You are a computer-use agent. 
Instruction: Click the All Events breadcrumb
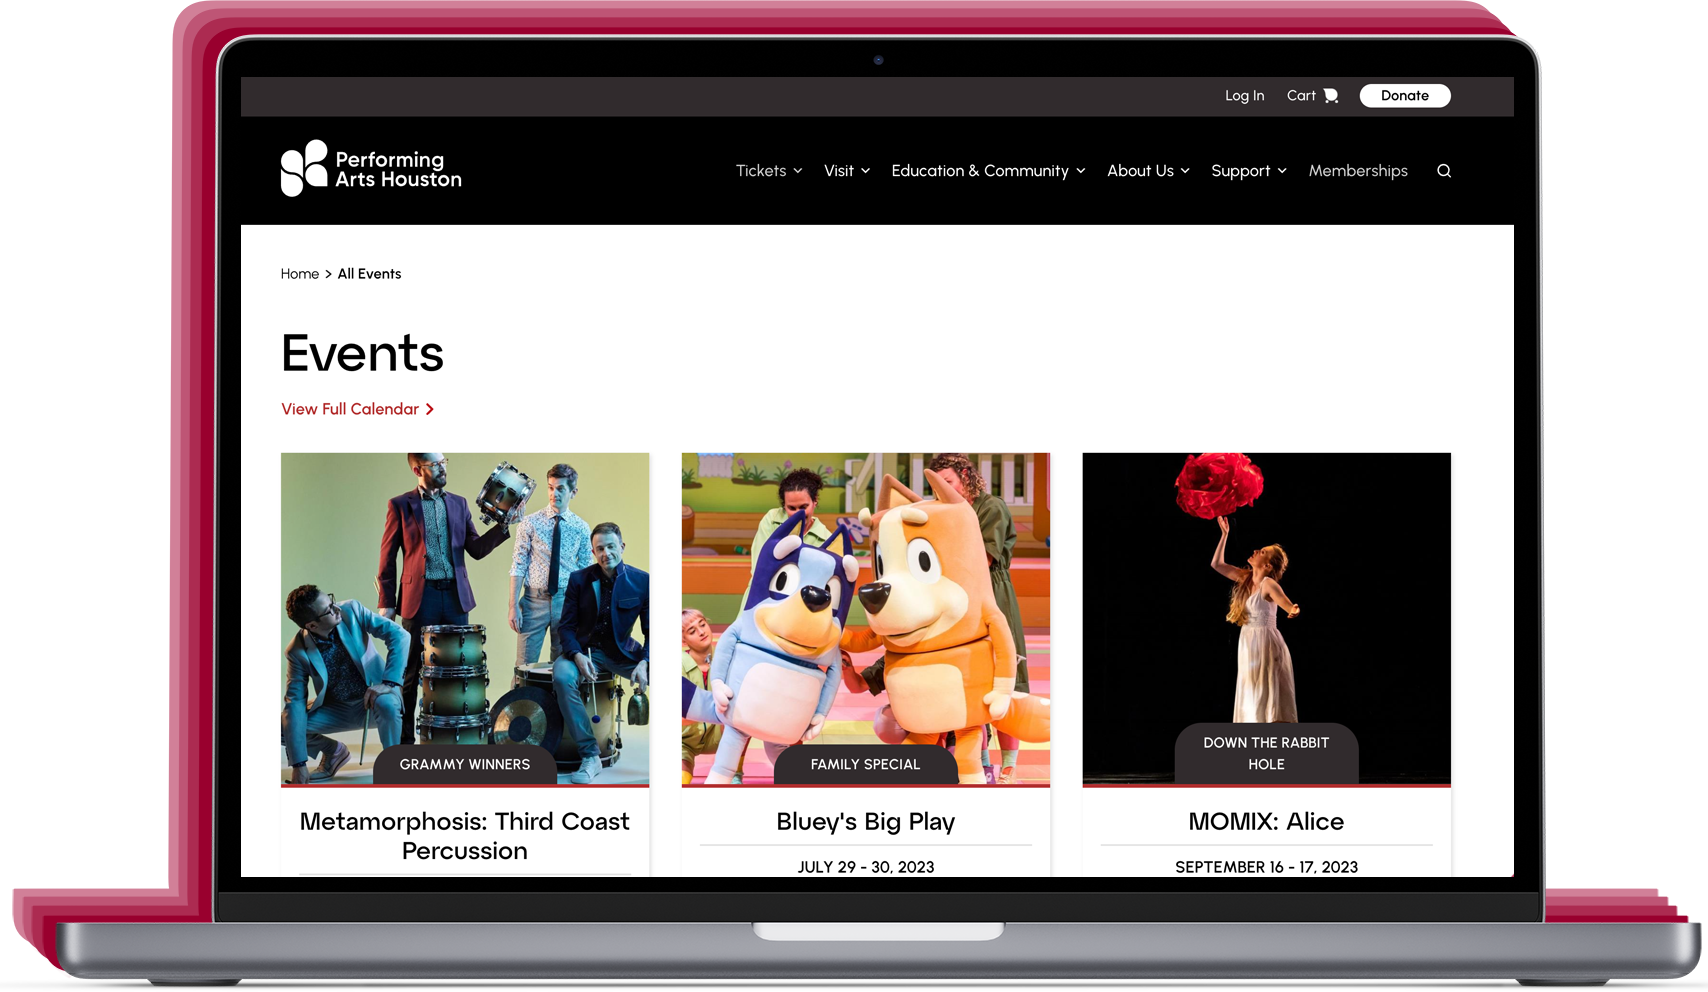[x=369, y=274]
